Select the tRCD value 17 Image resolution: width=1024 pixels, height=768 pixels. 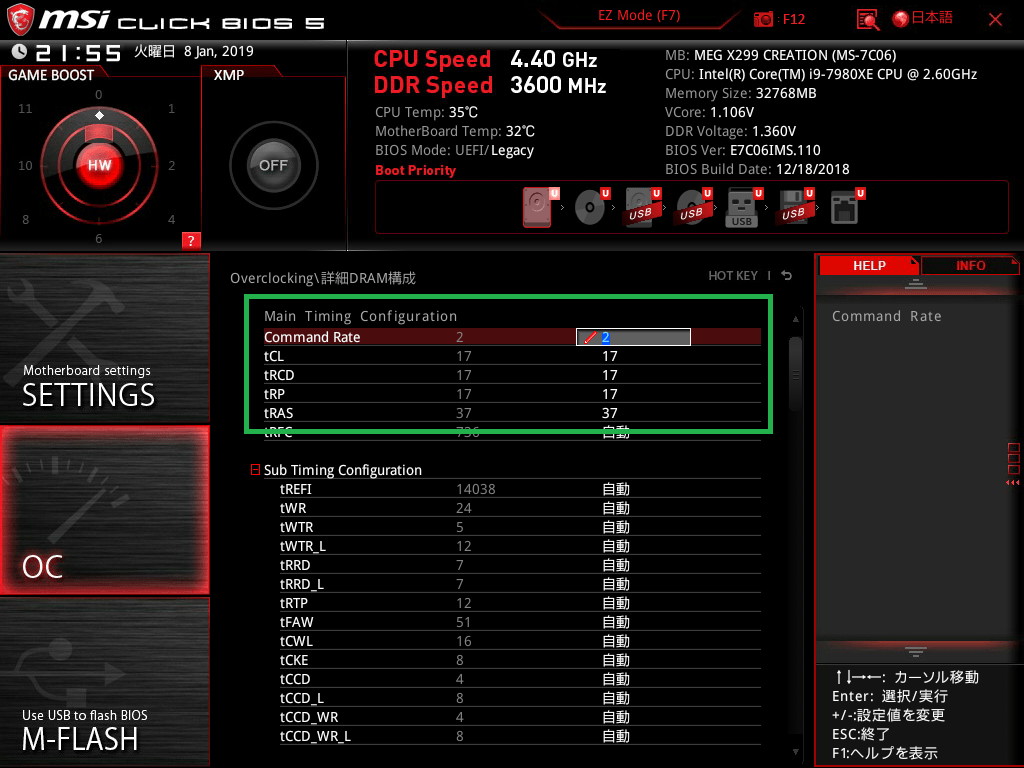tap(609, 375)
